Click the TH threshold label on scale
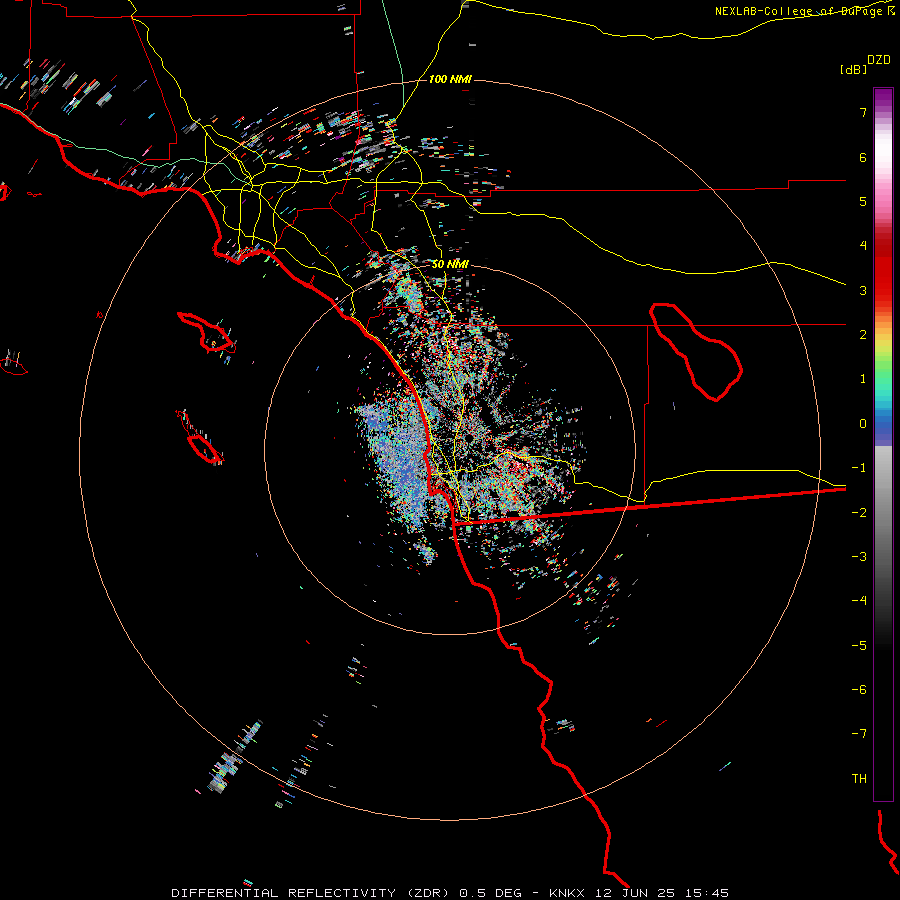The image size is (900, 900). (859, 778)
